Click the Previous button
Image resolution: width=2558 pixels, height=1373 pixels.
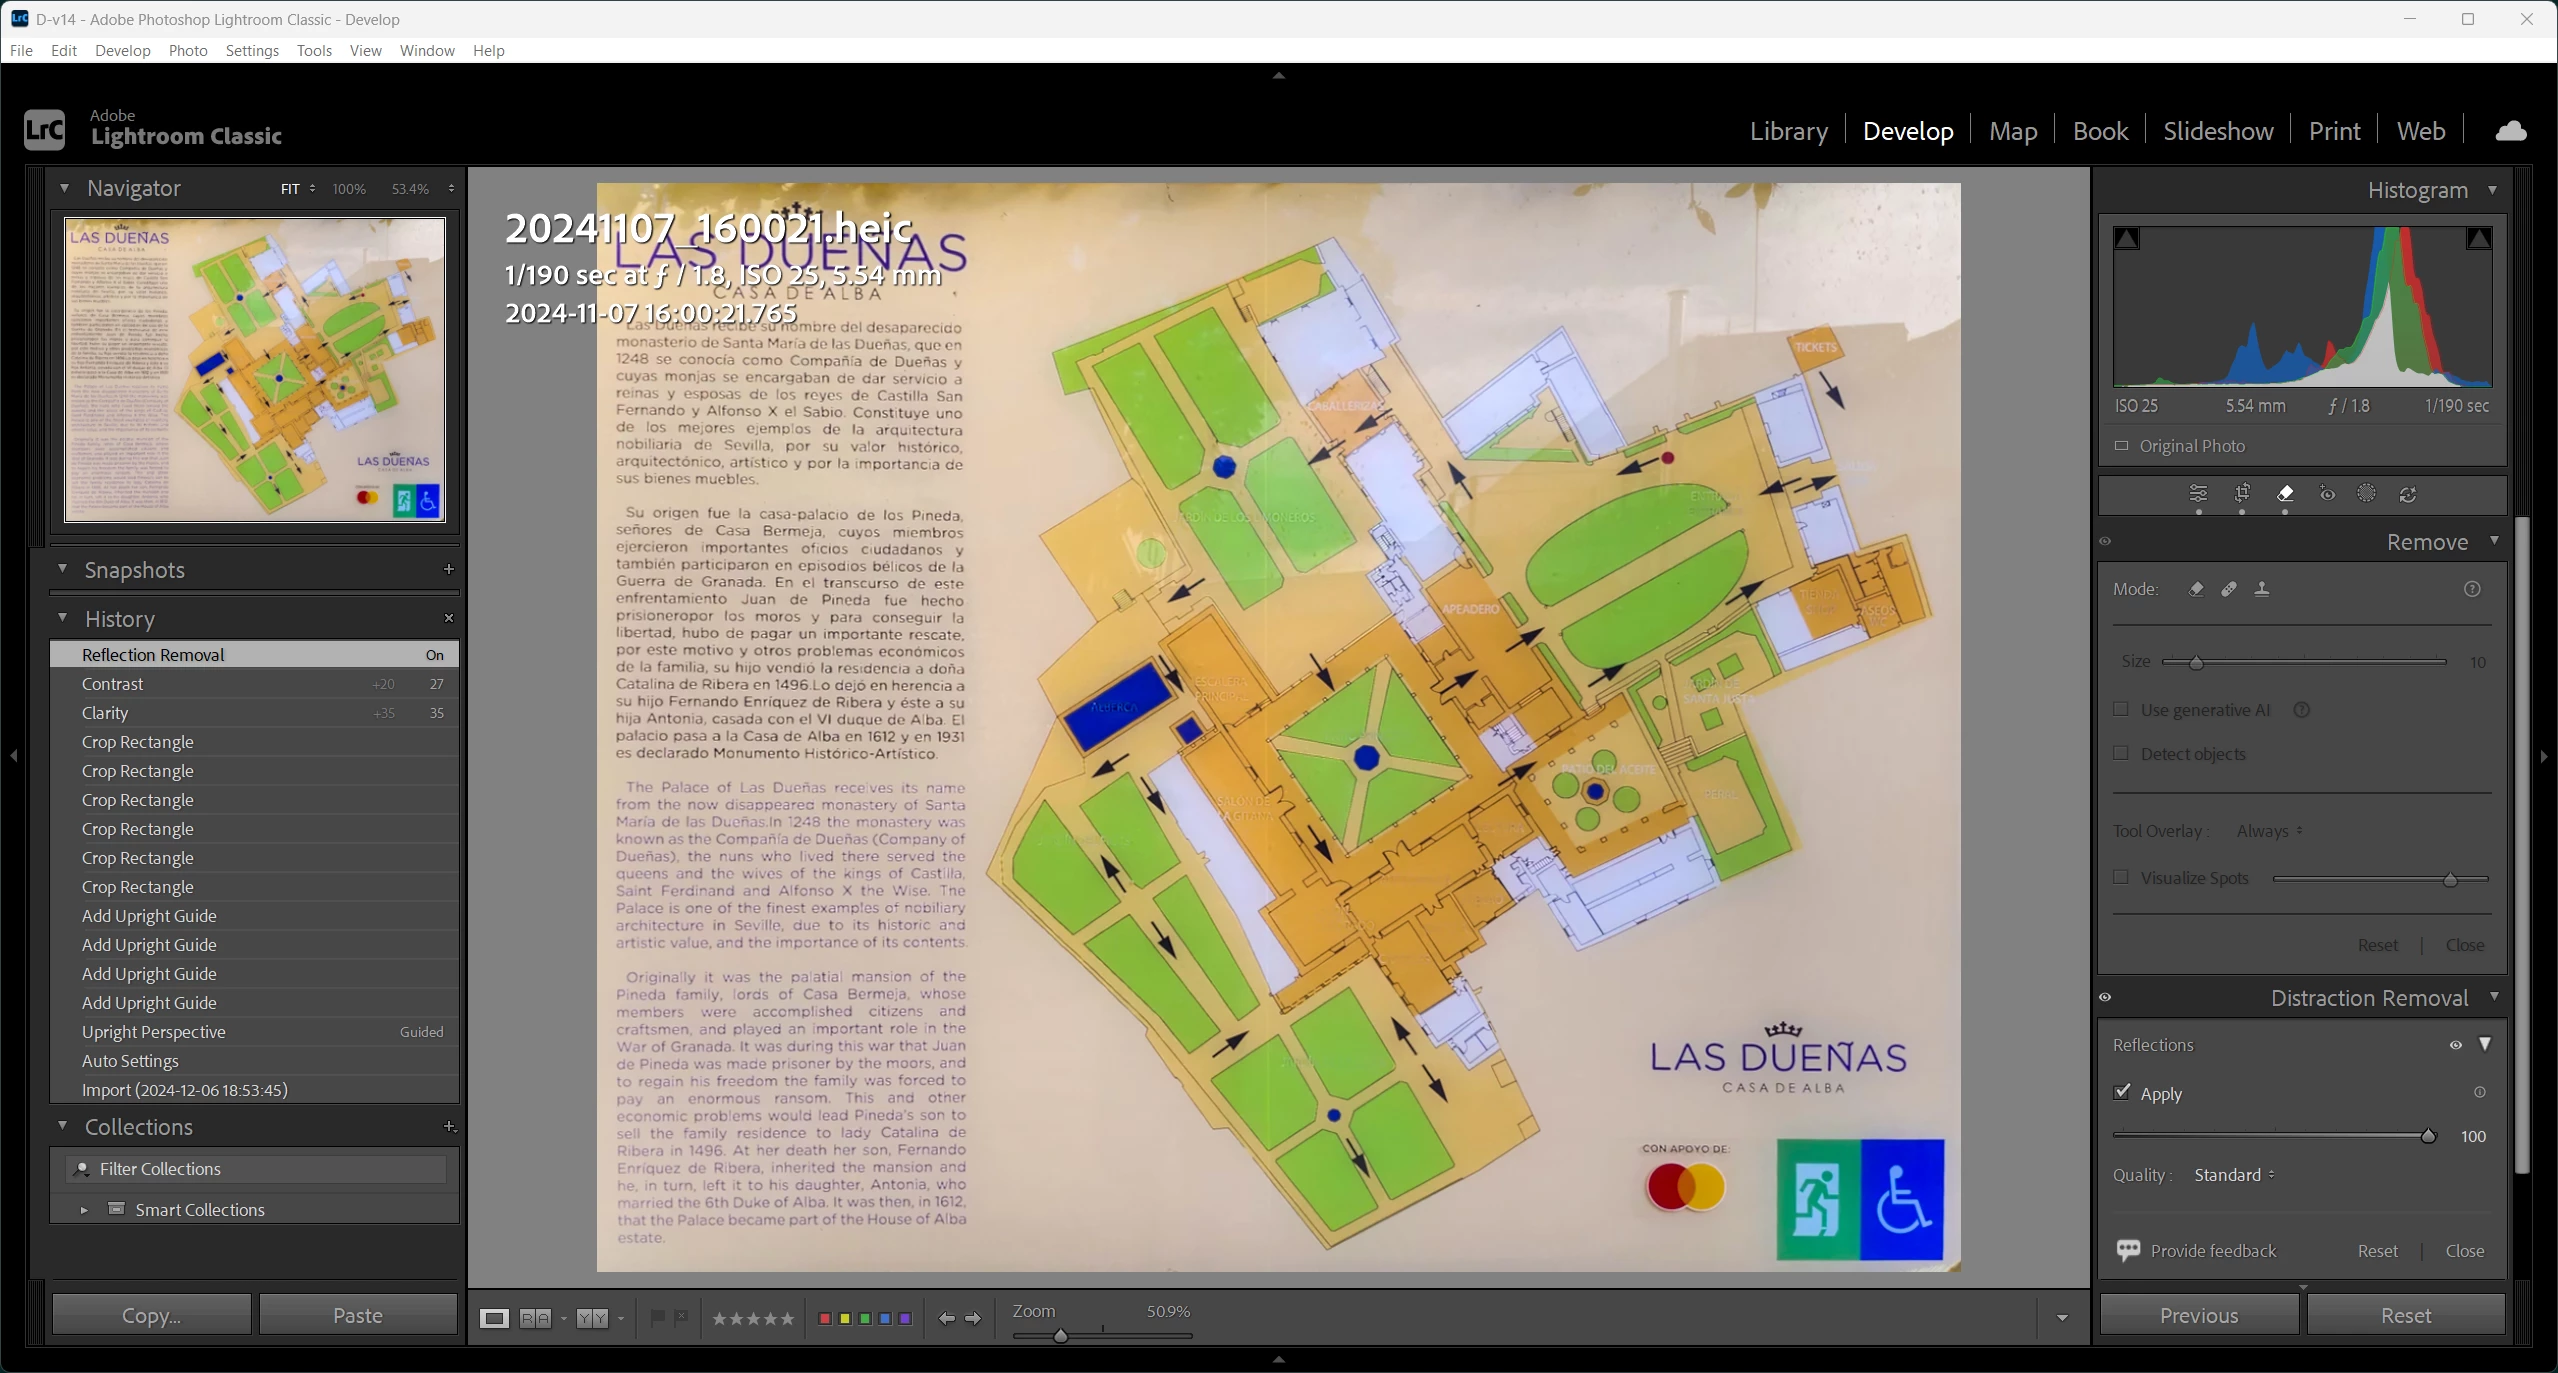2199,1315
